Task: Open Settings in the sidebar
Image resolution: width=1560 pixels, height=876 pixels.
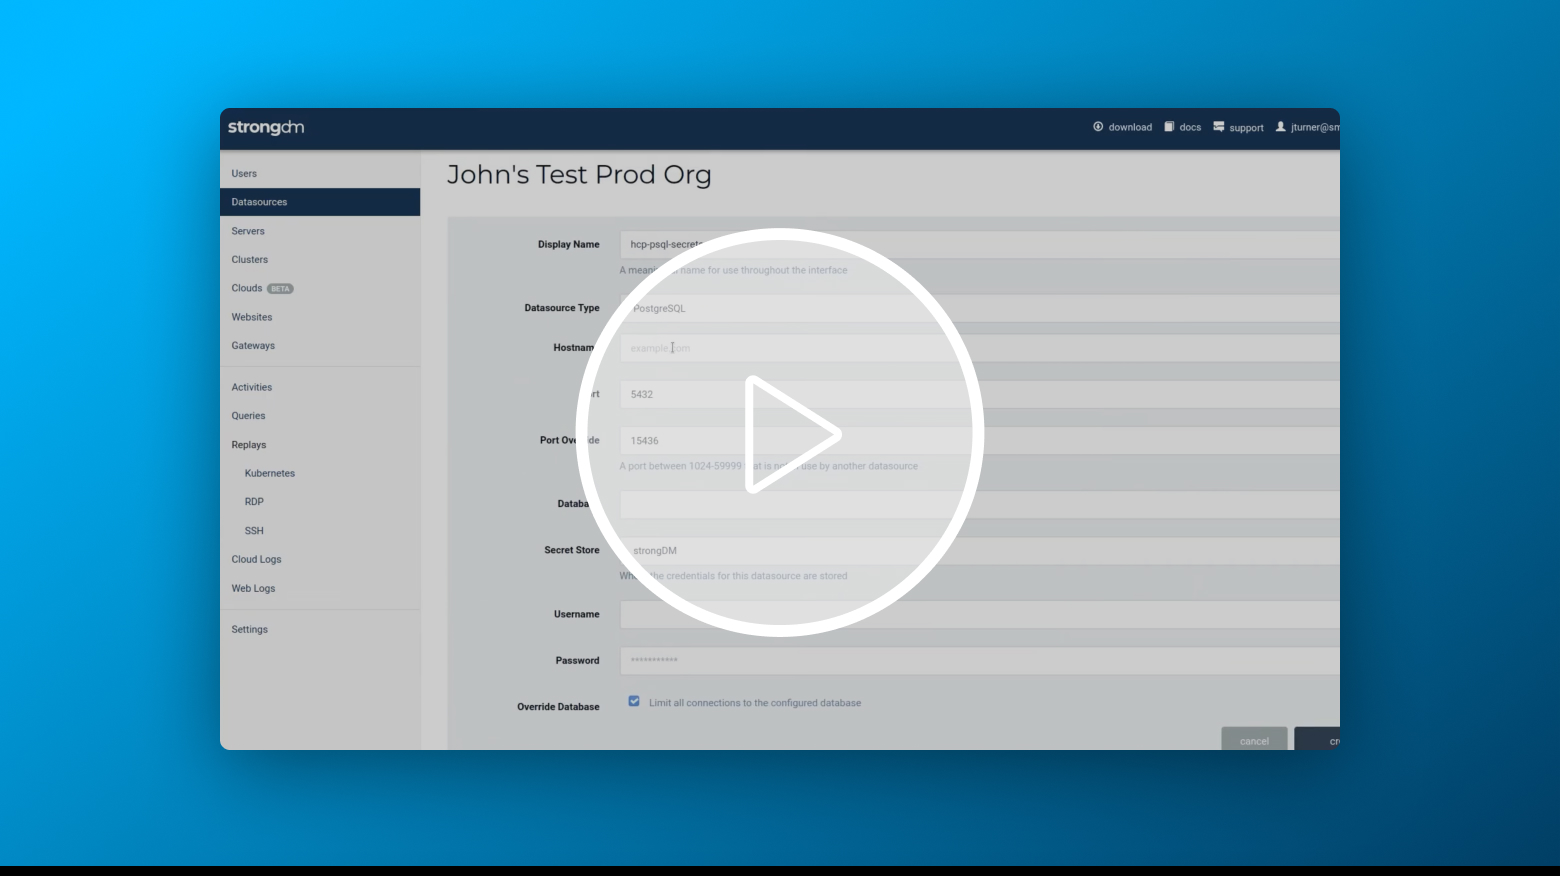Action: tap(250, 629)
